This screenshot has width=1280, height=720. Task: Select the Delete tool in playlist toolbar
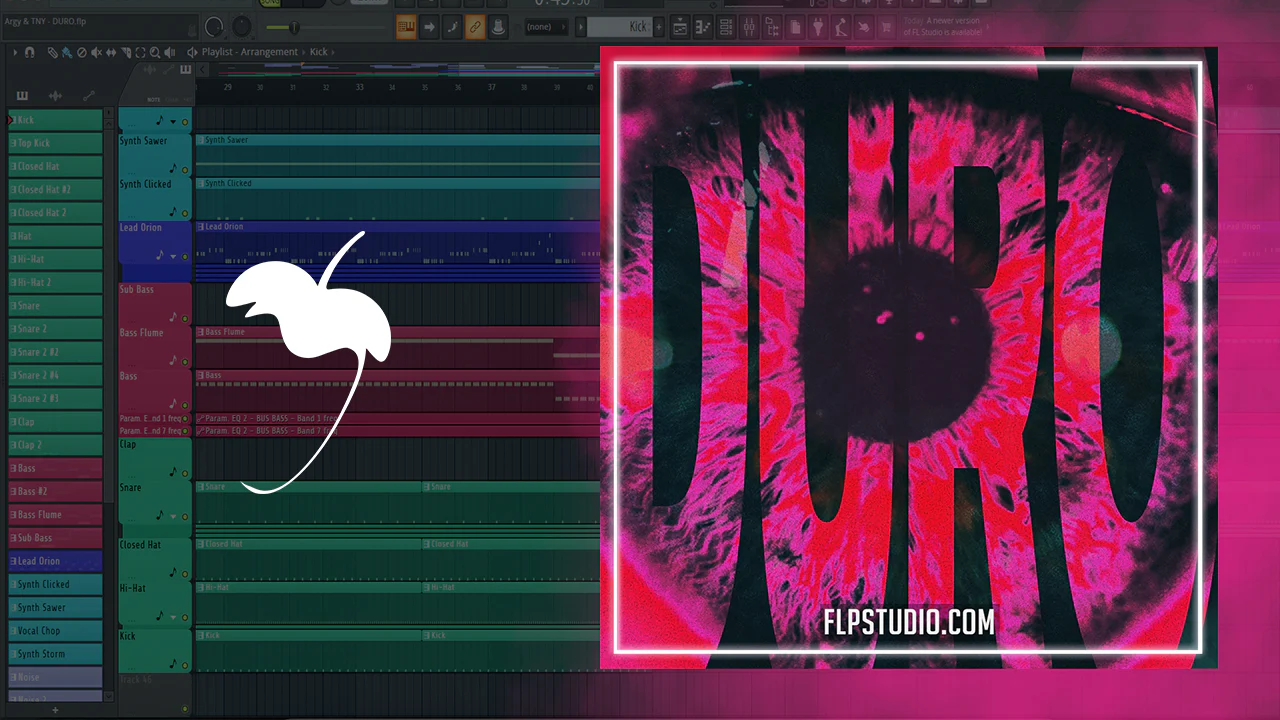82,52
